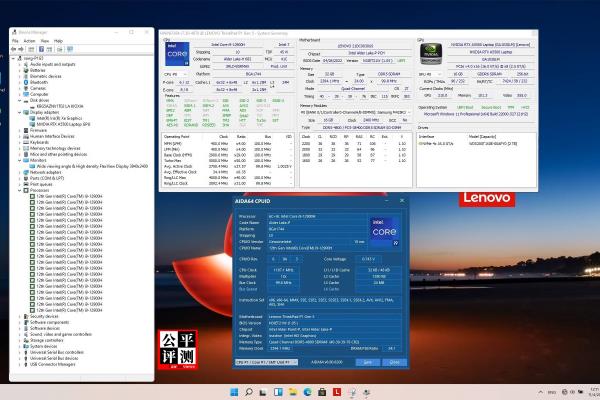Show hidden system tray icons chevron
Viewport: 600px width, 400px height.
pyautogui.click(x=540, y=392)
